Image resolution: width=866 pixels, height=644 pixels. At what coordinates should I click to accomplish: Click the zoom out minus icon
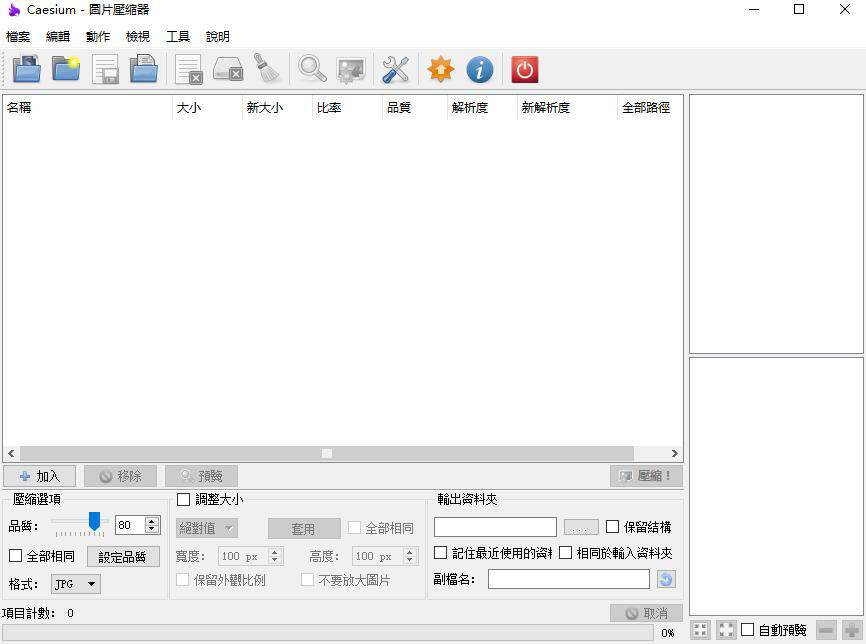tap(826, 630)
